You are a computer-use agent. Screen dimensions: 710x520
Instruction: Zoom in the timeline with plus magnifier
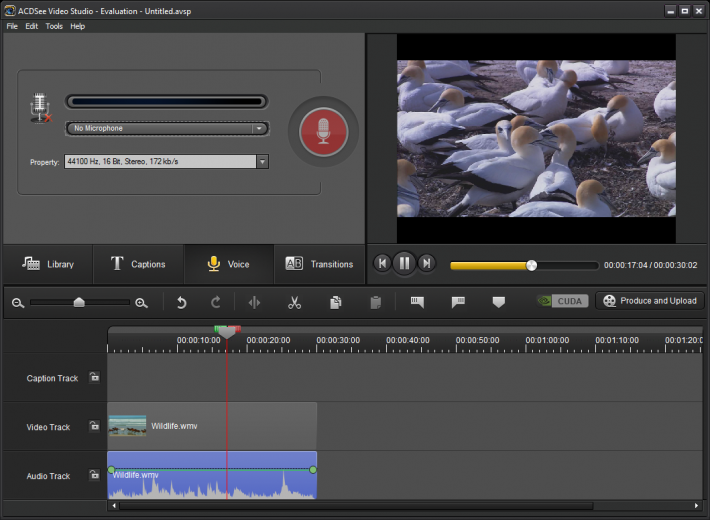click(141, 303)
